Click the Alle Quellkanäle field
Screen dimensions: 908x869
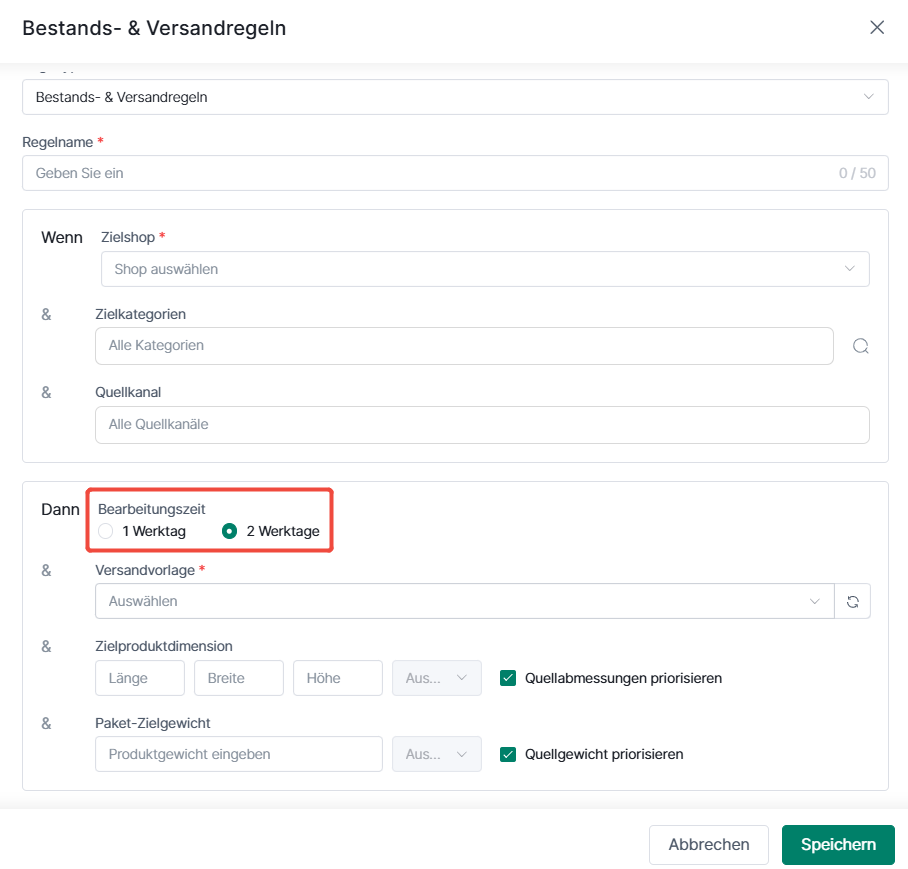[x=482, y=425]
